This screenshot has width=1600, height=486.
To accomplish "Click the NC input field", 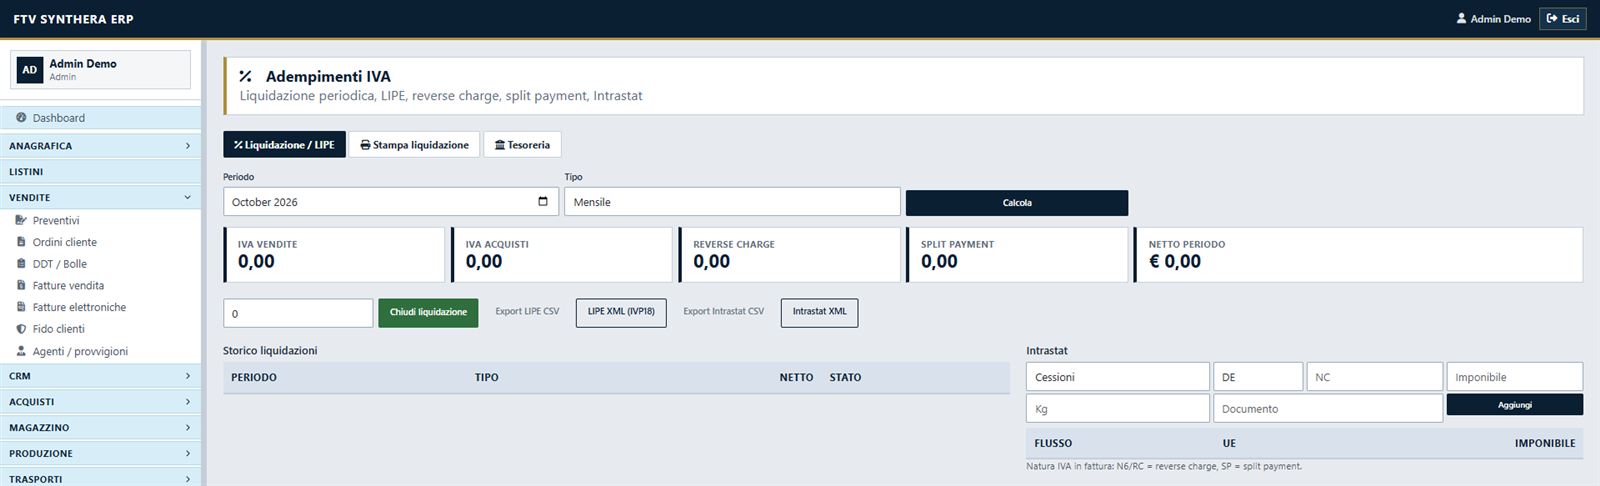I will tap(1375, 377).
